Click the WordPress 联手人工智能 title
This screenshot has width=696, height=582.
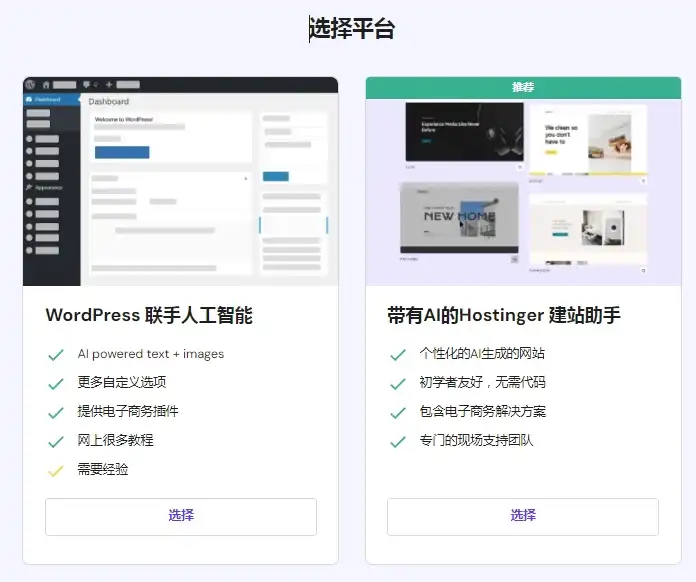click(x=149, y=315)
